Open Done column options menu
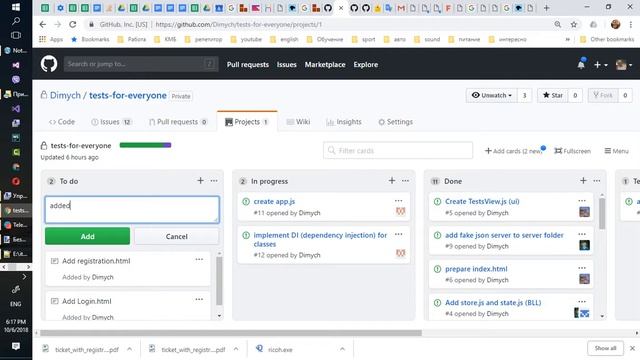 (597, 180)
